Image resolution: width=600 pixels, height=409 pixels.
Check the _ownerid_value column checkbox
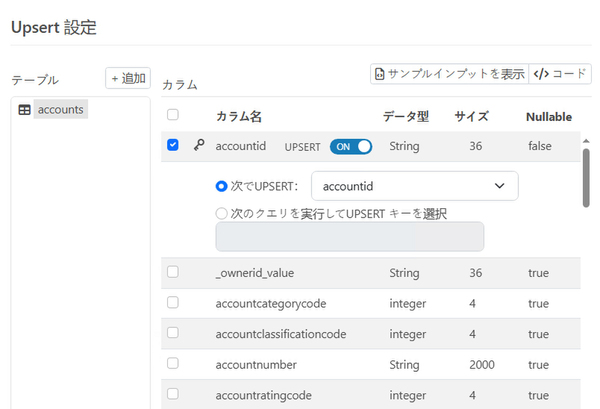[x=173, y=272]
